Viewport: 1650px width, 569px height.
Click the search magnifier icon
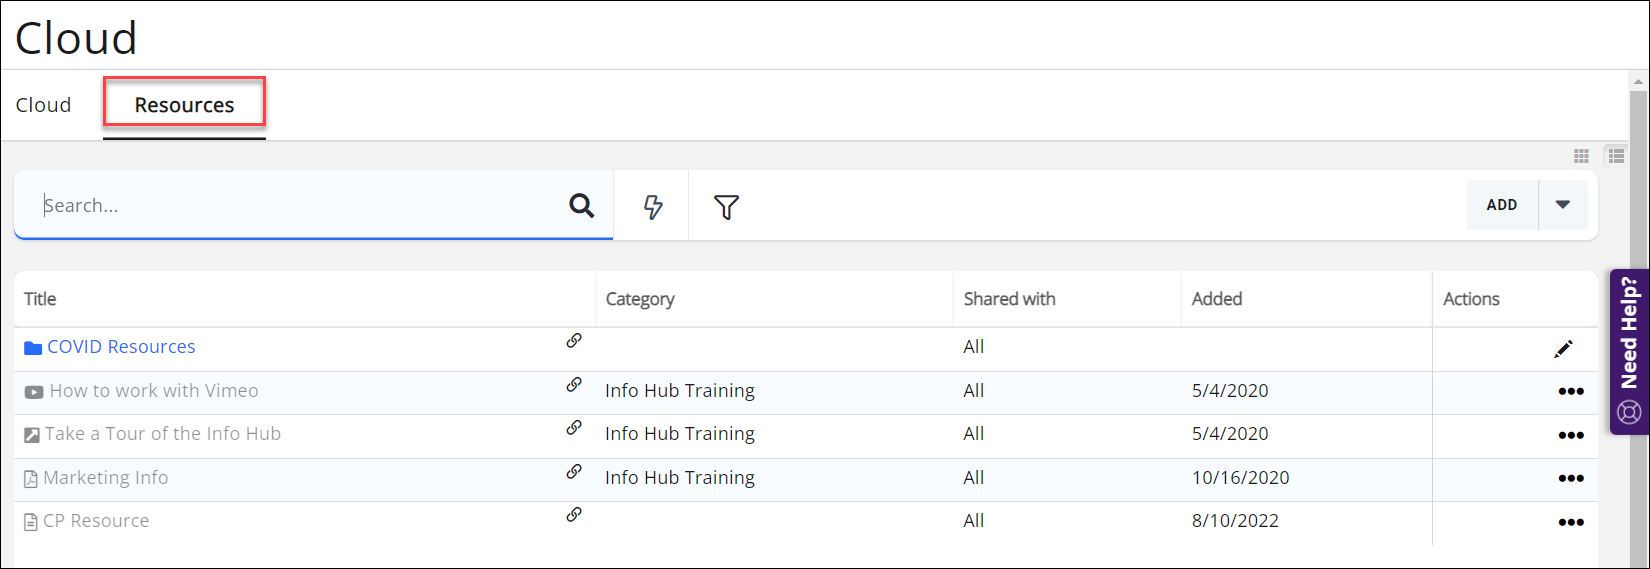tap(581, 206)
